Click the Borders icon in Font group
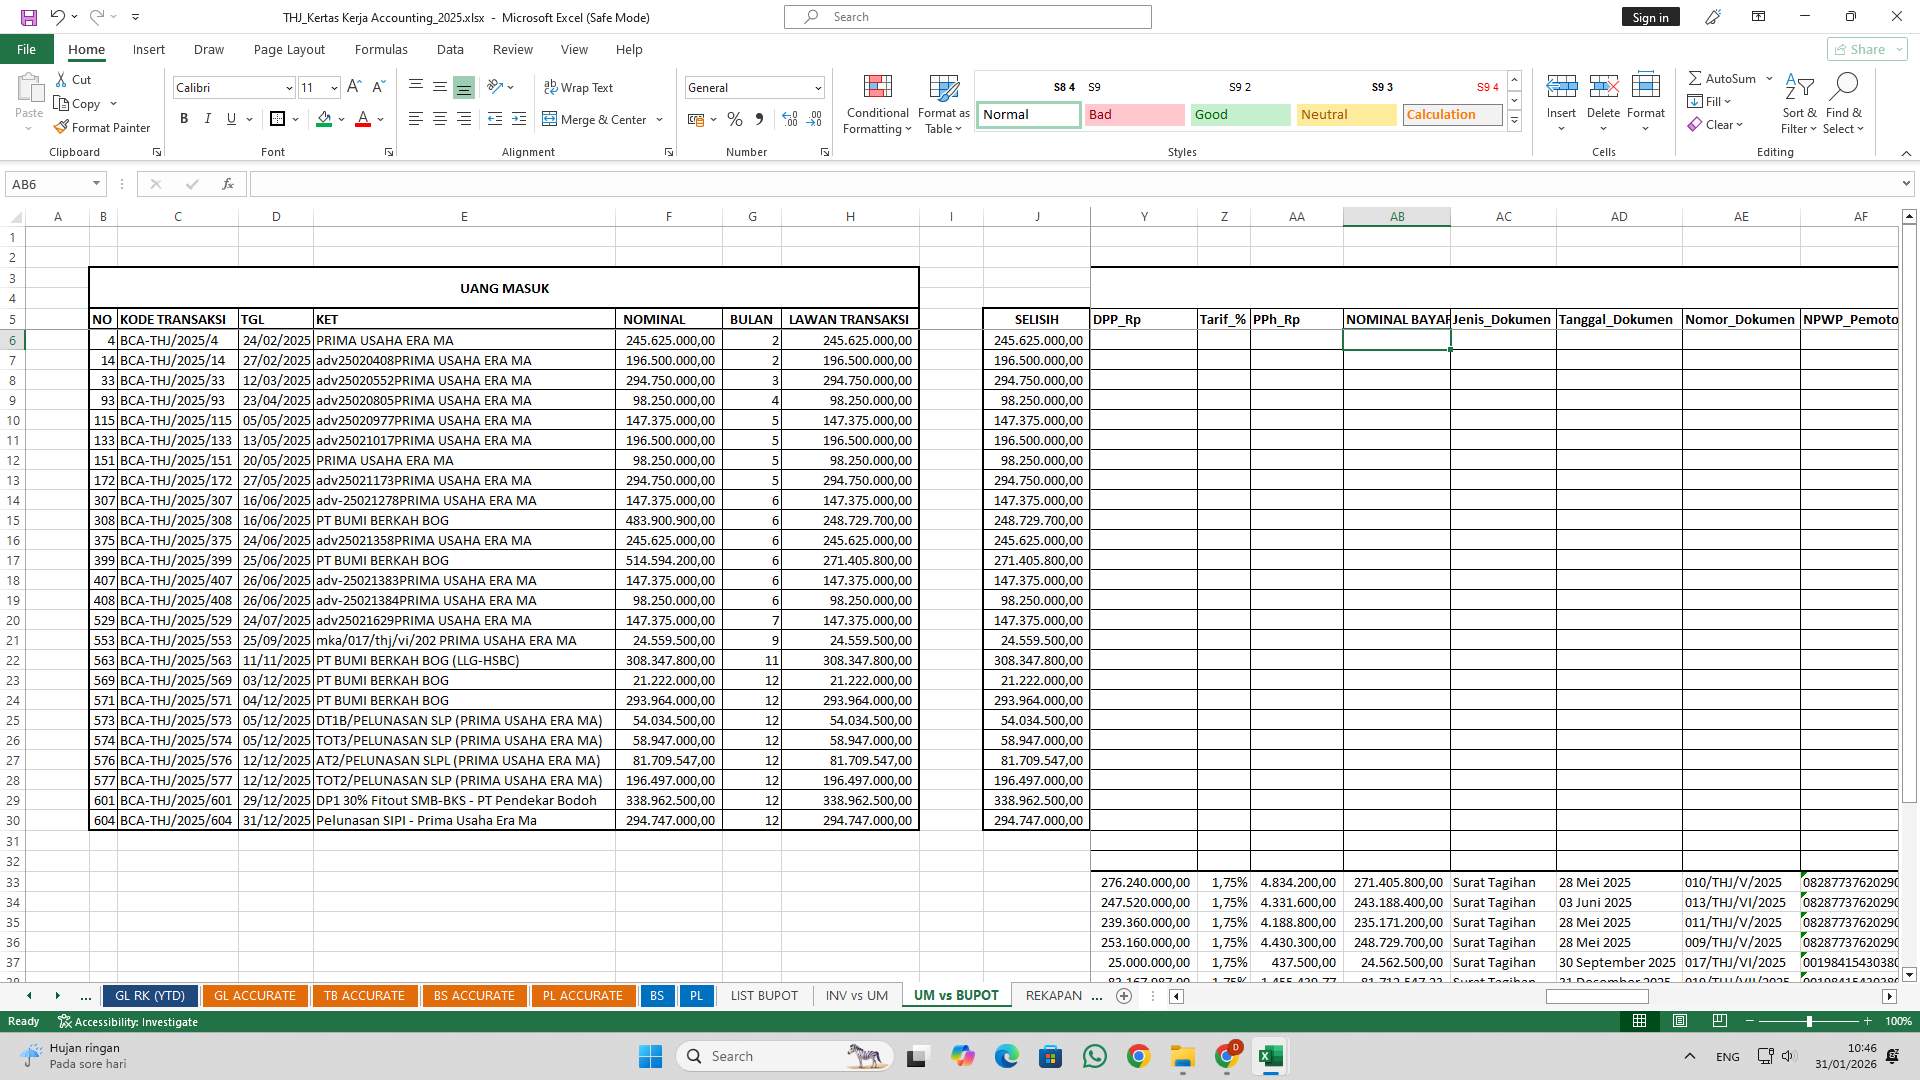Screen dimensions: 1920x1080 click(278, 119)
